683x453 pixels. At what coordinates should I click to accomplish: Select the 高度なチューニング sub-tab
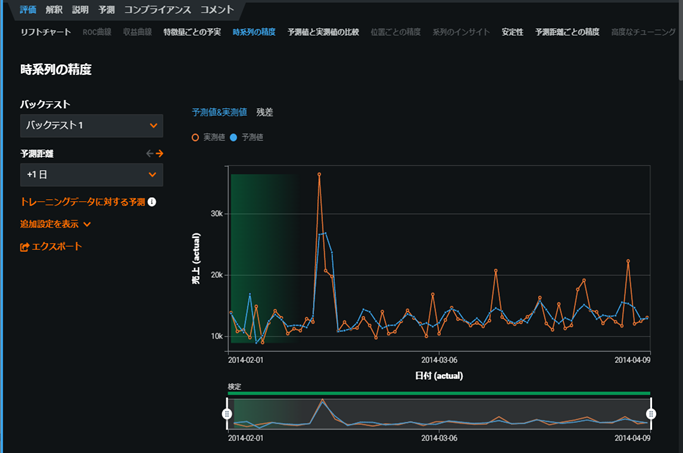click(643, 32)
